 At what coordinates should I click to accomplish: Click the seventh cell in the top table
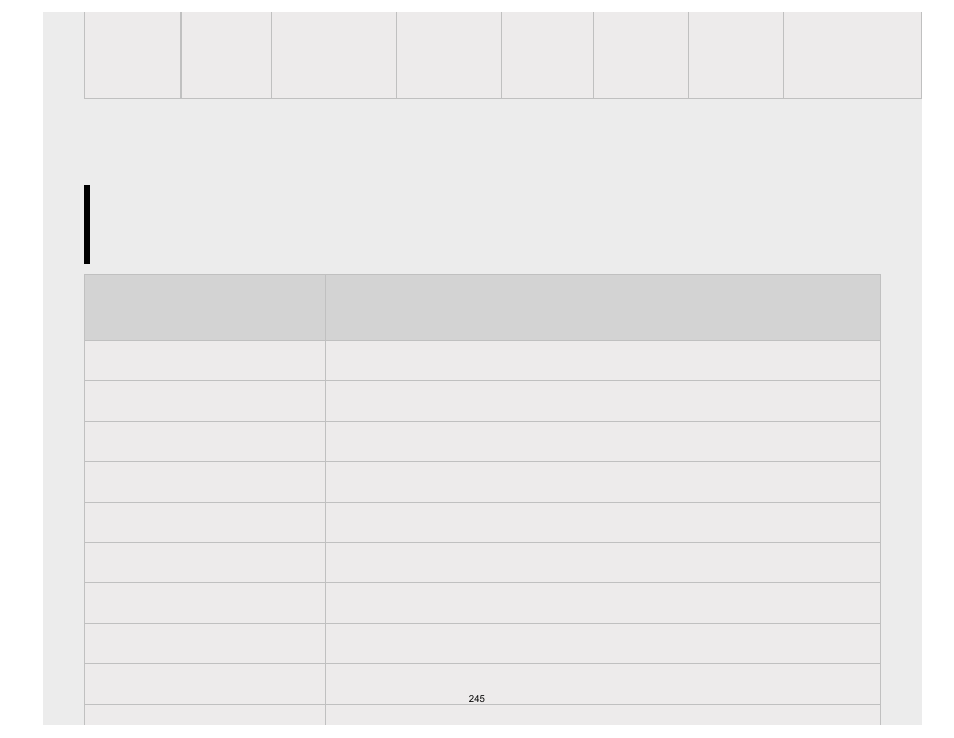(x=736, y=55)
